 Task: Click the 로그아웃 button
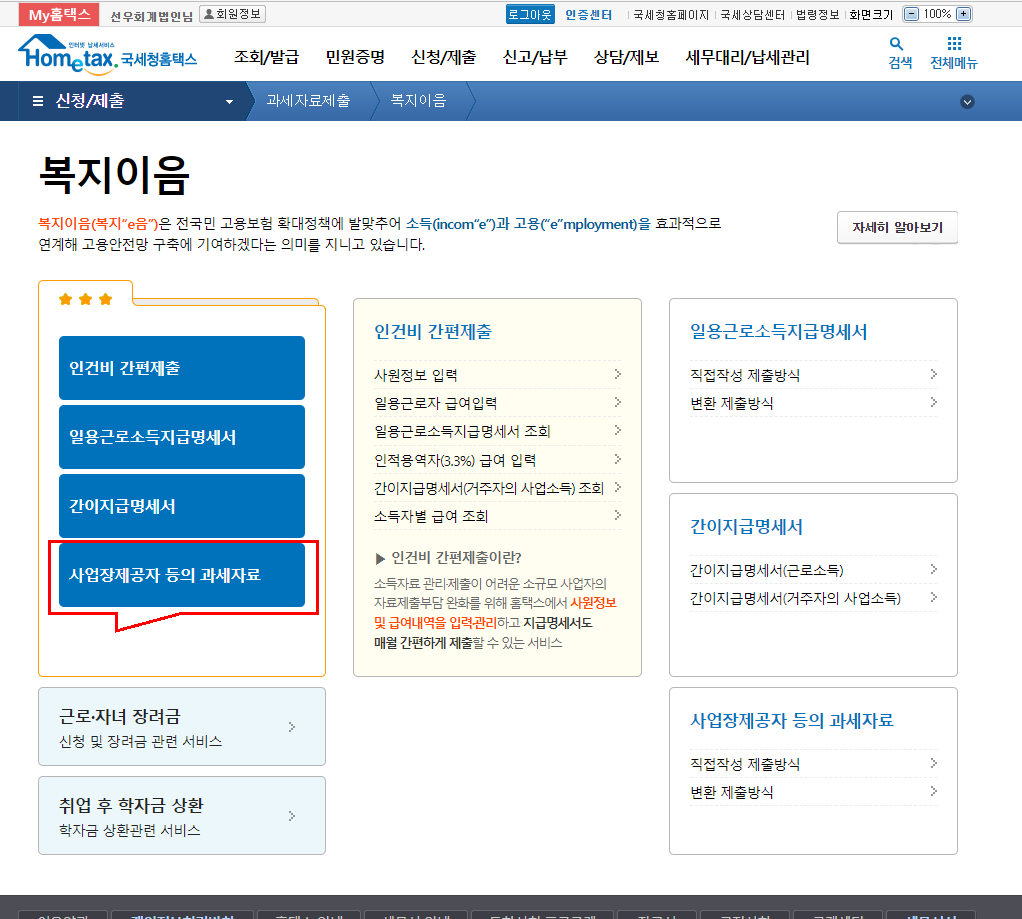click(x=529, y=14)
